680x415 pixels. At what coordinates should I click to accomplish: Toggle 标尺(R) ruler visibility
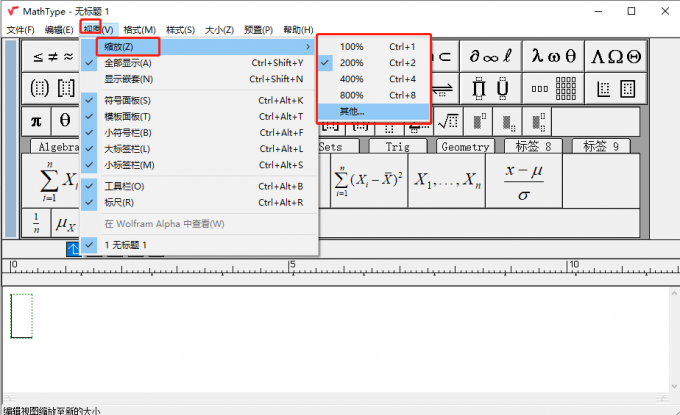(x=199, y=202)
